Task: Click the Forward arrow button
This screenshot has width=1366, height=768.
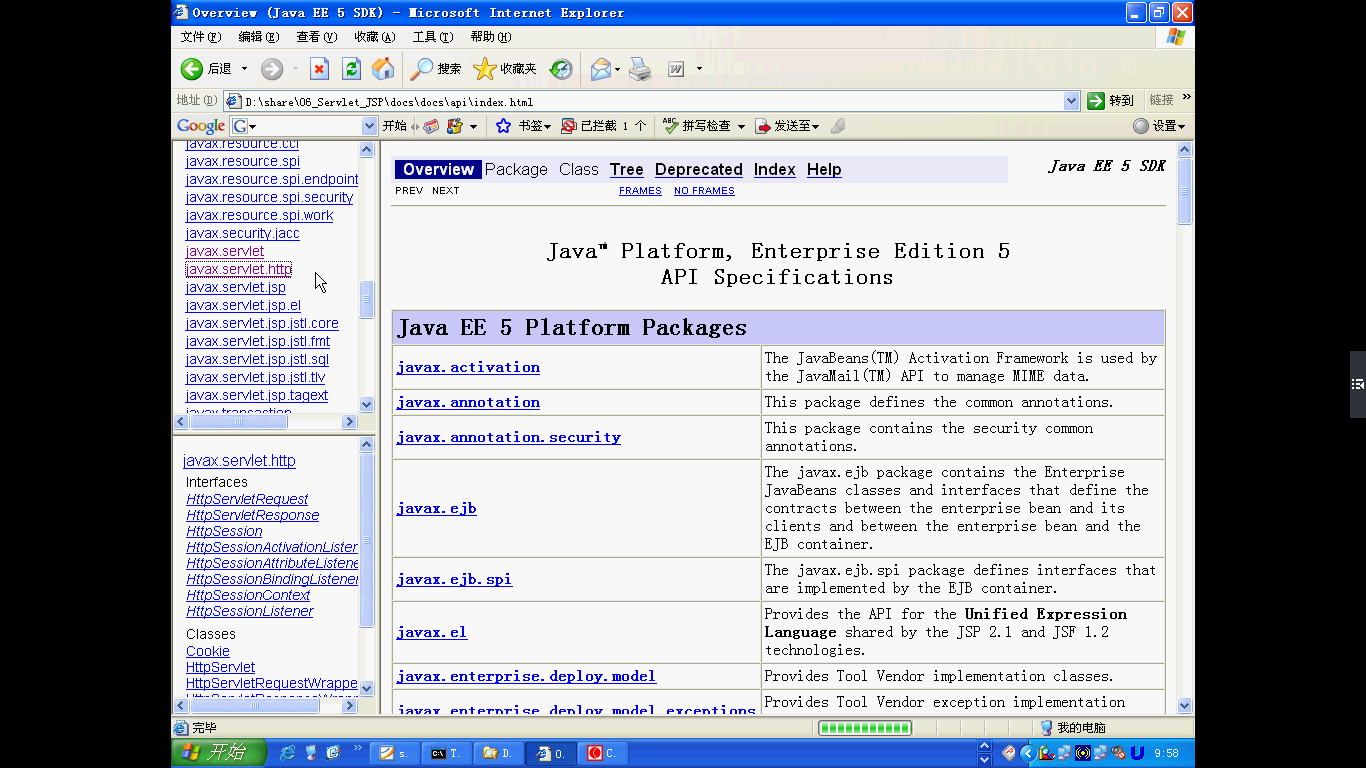Action: pos(271,69)
